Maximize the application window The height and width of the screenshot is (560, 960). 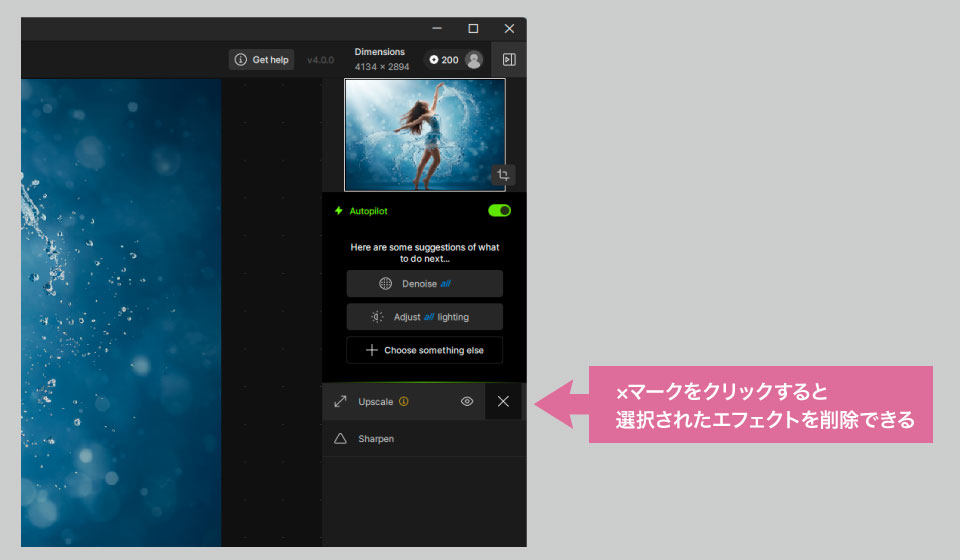click(473, 28)
